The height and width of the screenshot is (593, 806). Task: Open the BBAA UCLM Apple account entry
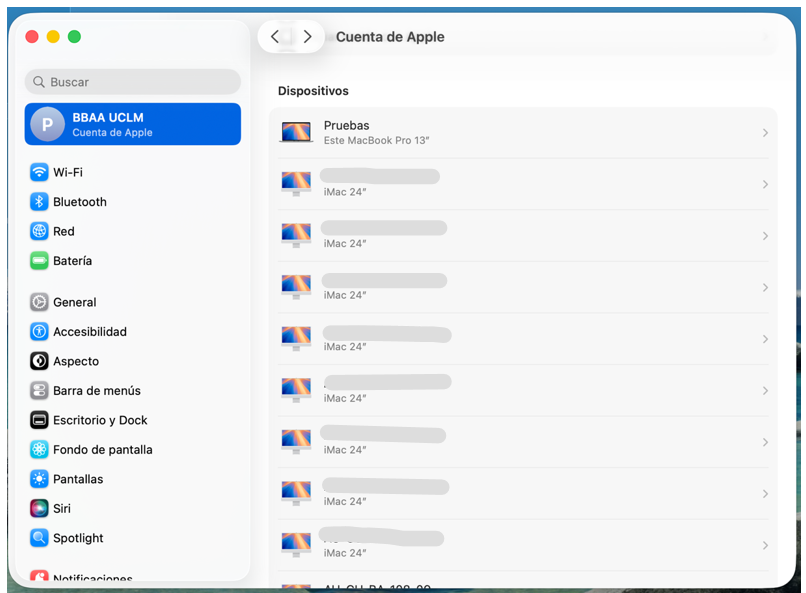tap(133, 124)
